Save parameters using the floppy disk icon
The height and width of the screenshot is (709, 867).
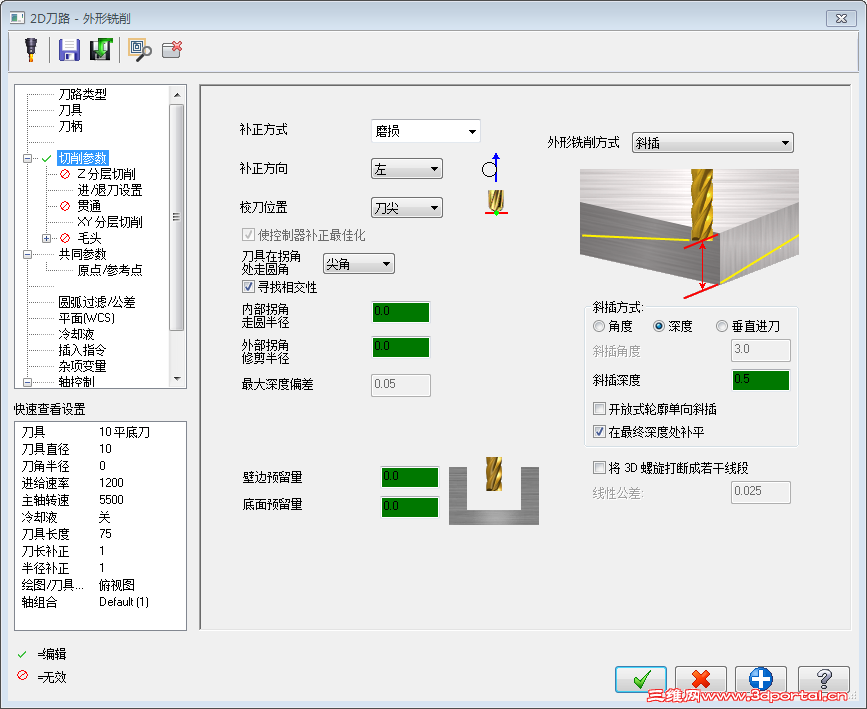69,50
